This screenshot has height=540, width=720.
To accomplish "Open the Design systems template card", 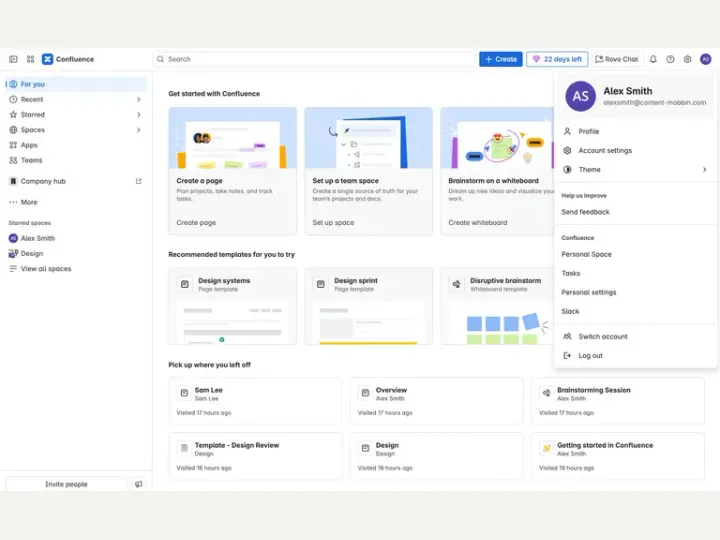I will [232, 306].
